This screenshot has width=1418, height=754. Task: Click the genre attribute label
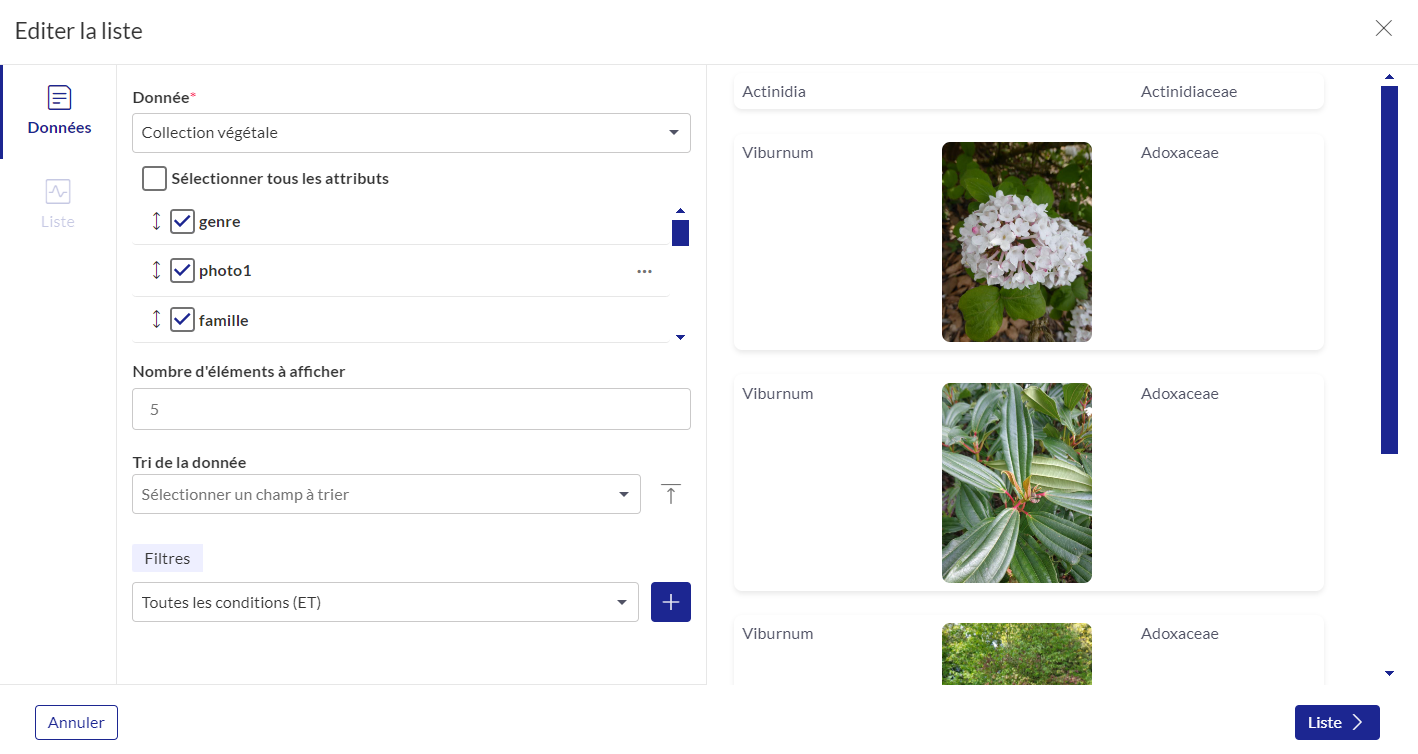coord(219,222)
